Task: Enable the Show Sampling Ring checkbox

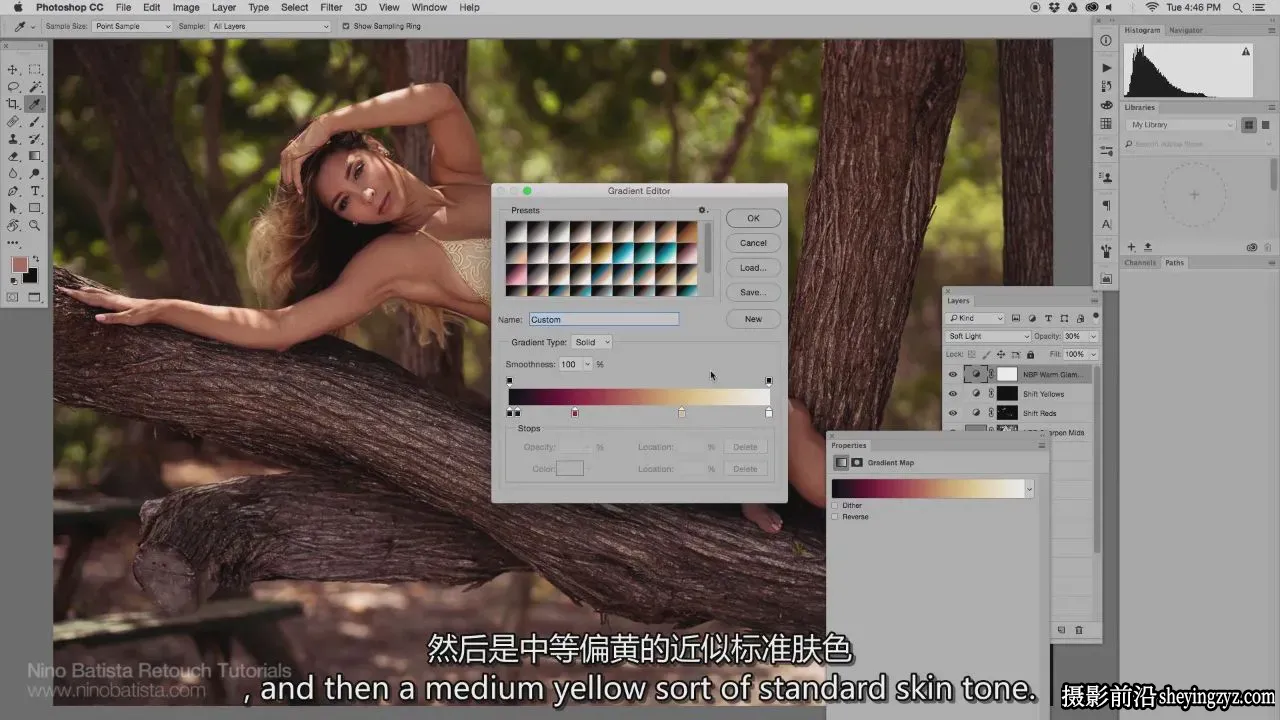Action: point(346,26)
